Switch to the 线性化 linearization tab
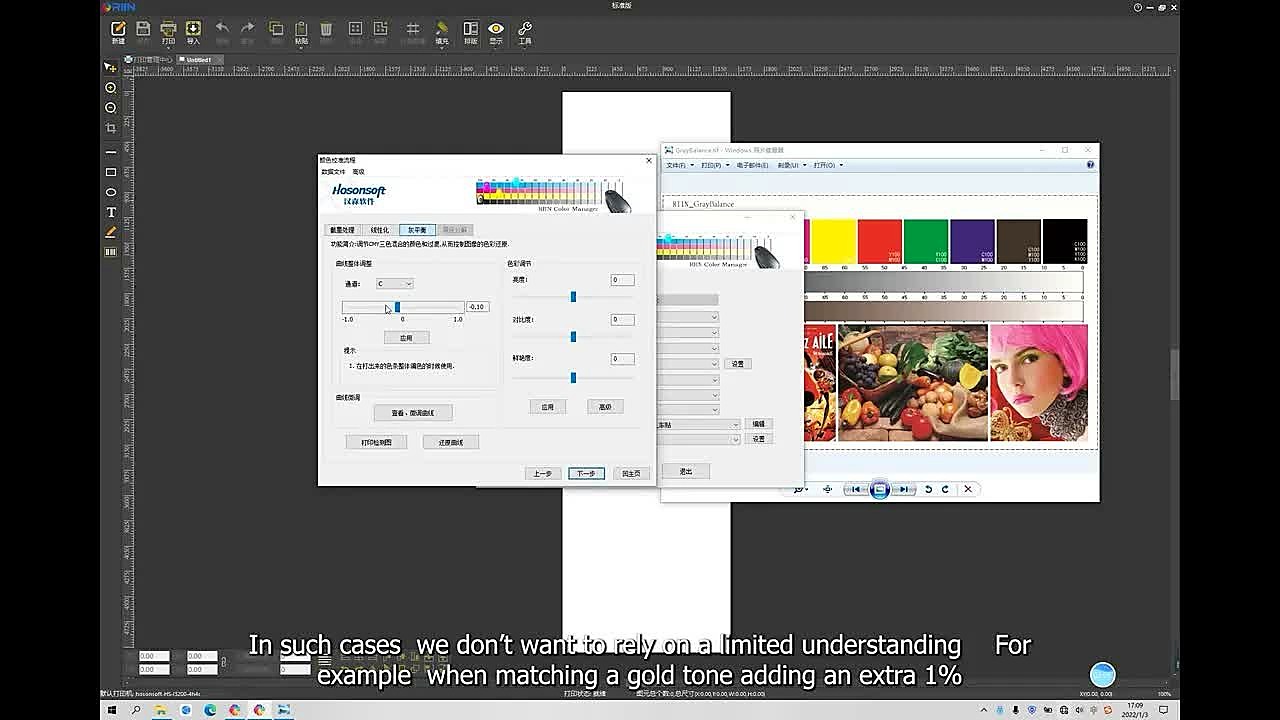This screenshot has height=720, width=1280. point(379,230)
